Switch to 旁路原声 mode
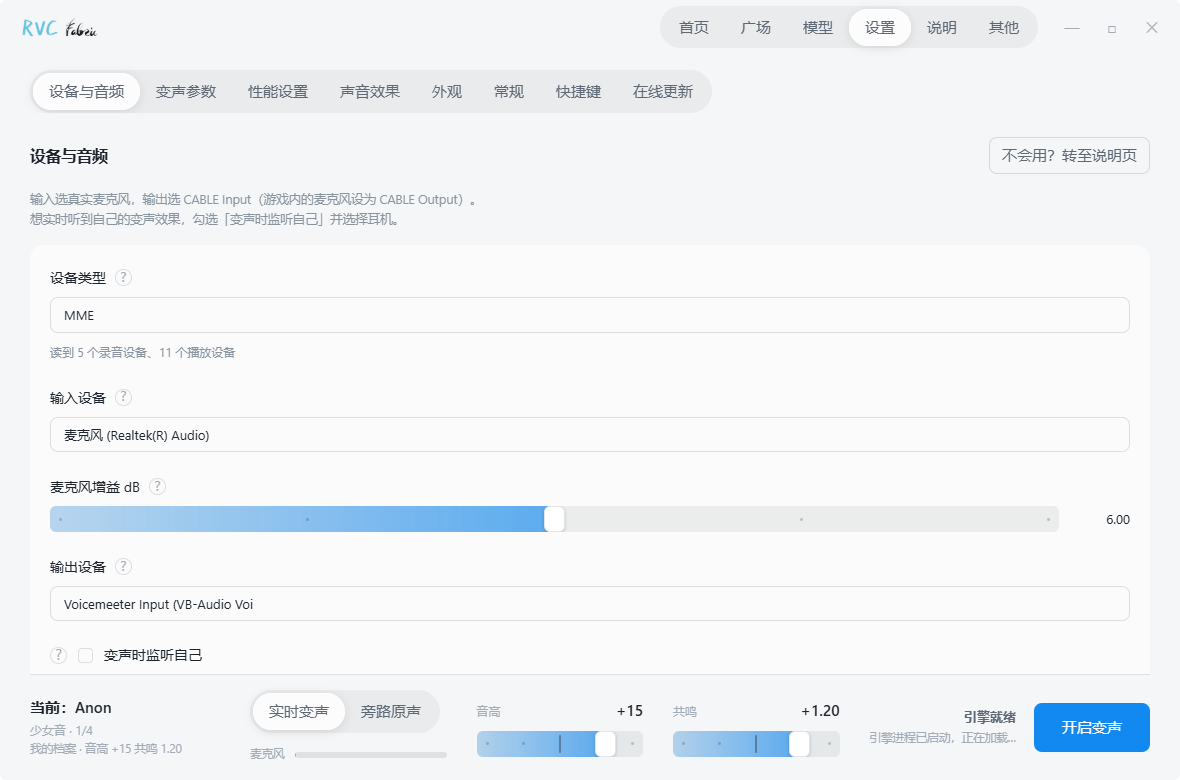 point(391,711)
